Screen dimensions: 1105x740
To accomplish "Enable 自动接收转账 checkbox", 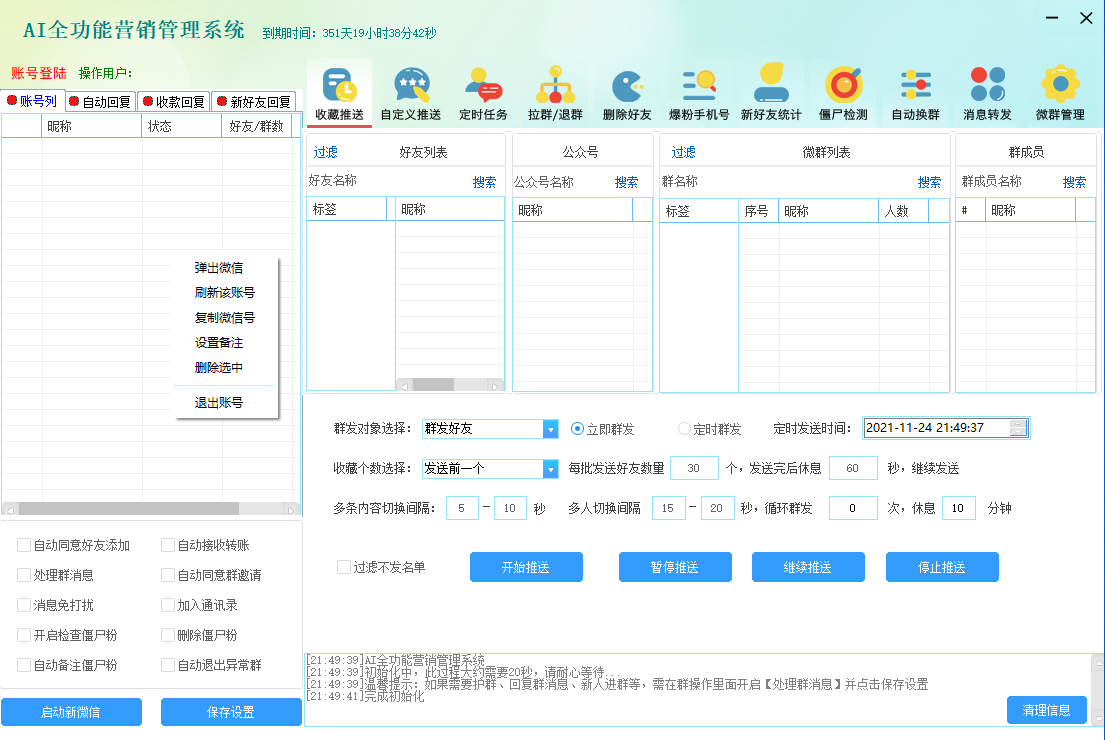I will (168, 545).
